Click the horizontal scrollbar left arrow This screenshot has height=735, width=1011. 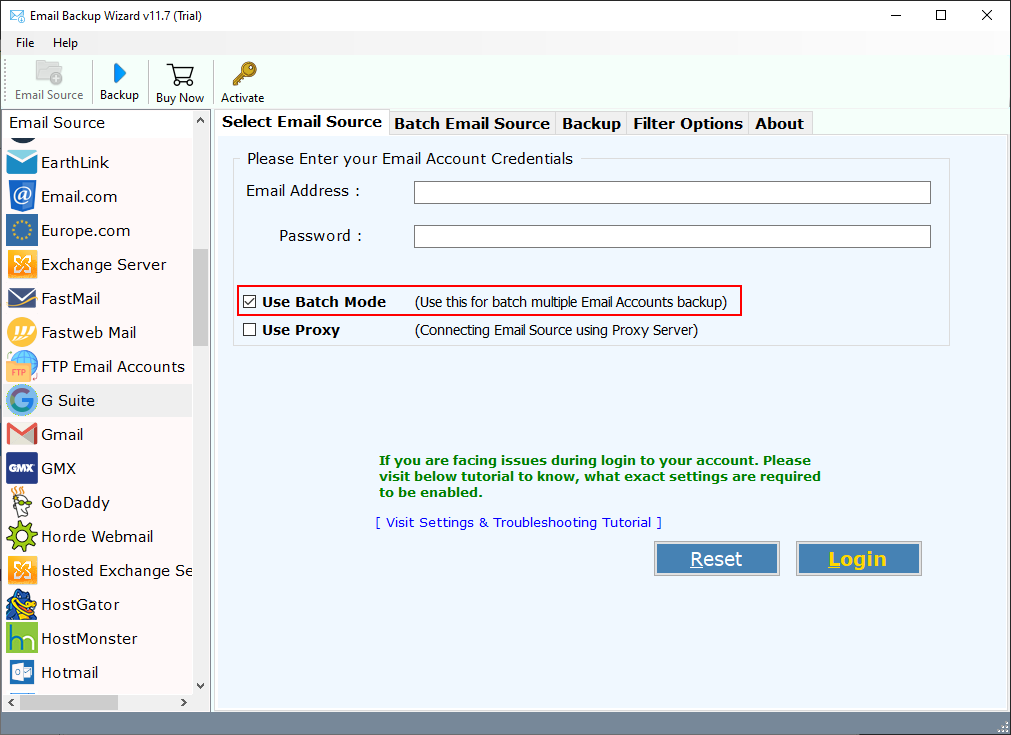coord(11,702)
